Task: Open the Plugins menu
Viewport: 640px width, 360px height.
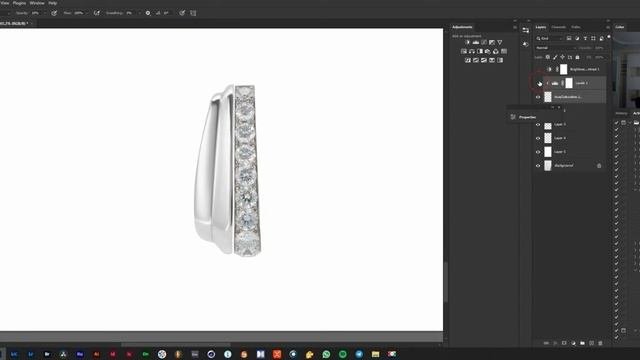Action: click(x=19, y=3)
